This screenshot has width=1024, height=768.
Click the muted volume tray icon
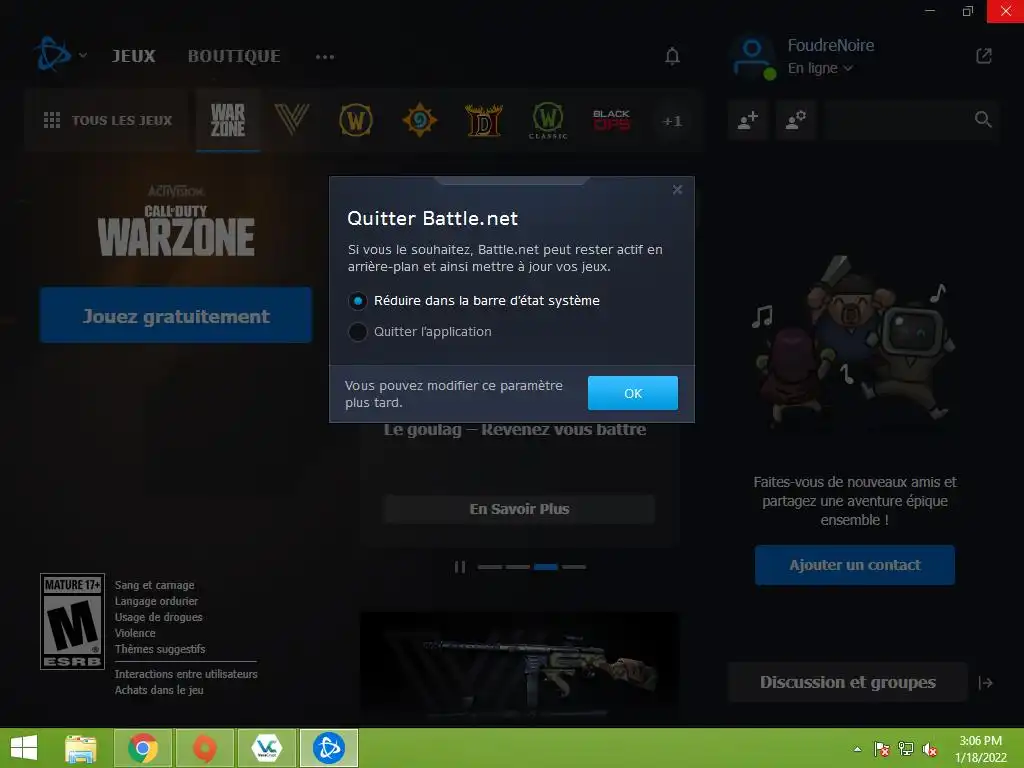coord(929,749)
